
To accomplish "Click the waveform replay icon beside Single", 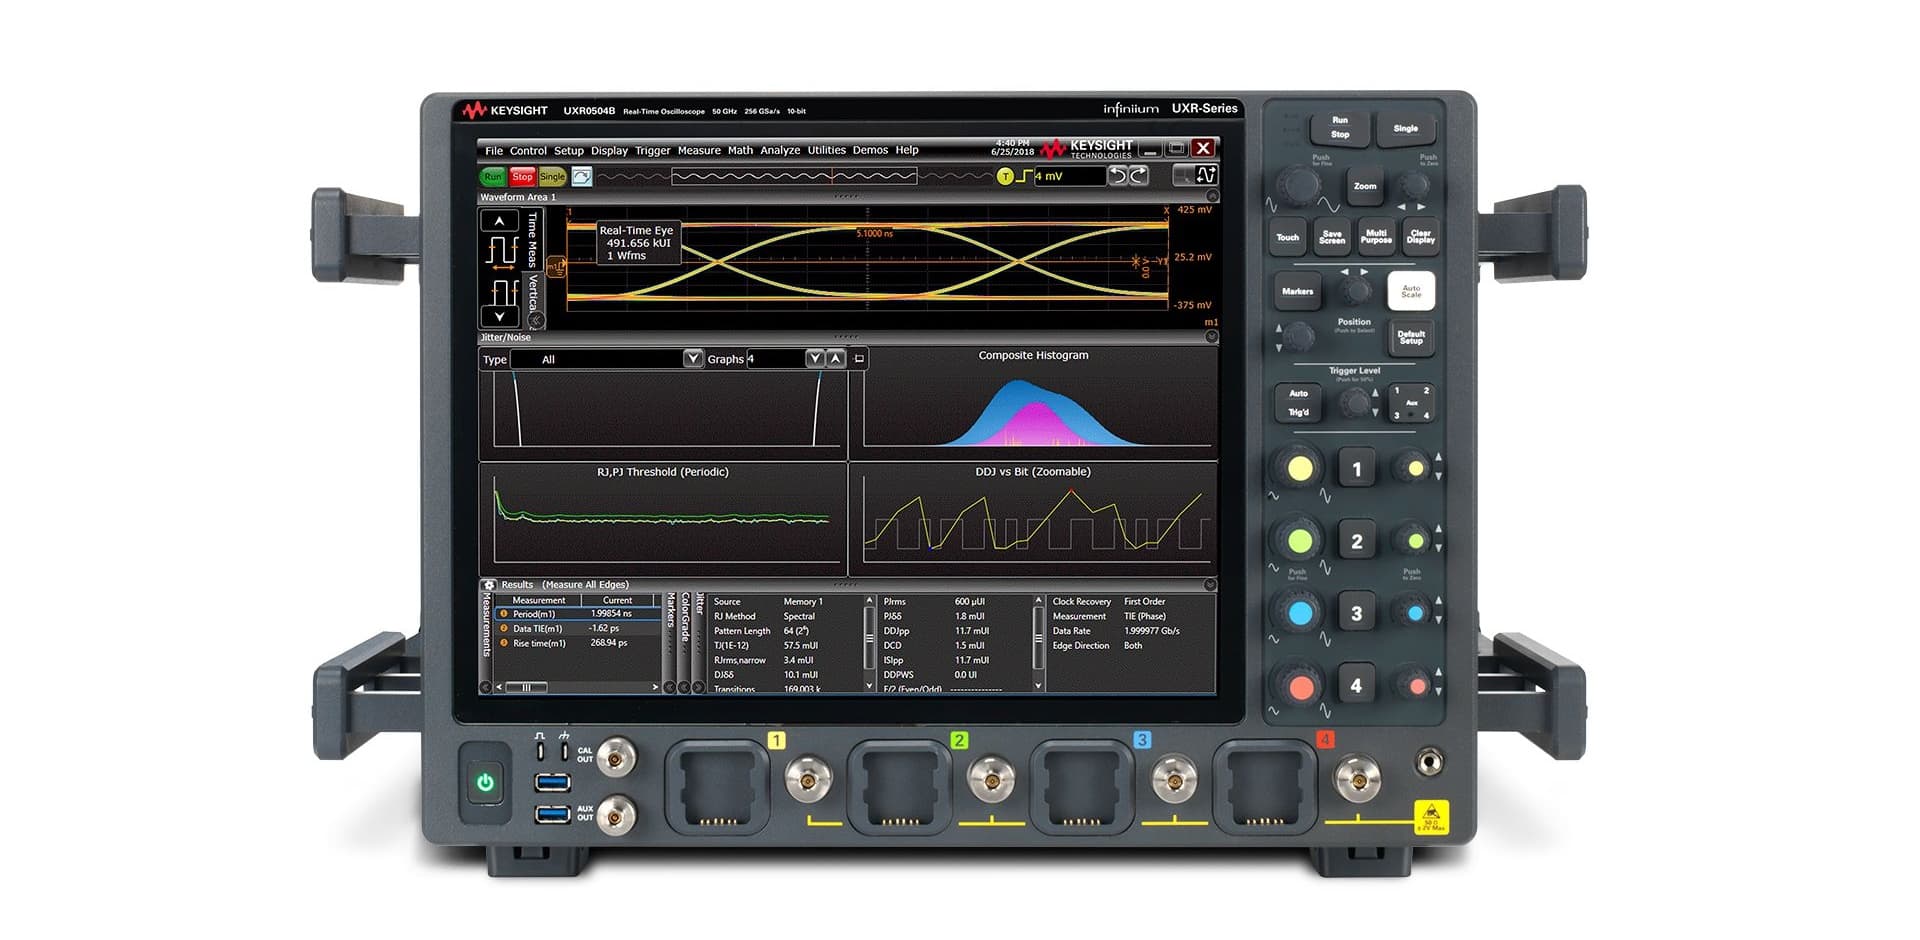I will click(582, 176).
